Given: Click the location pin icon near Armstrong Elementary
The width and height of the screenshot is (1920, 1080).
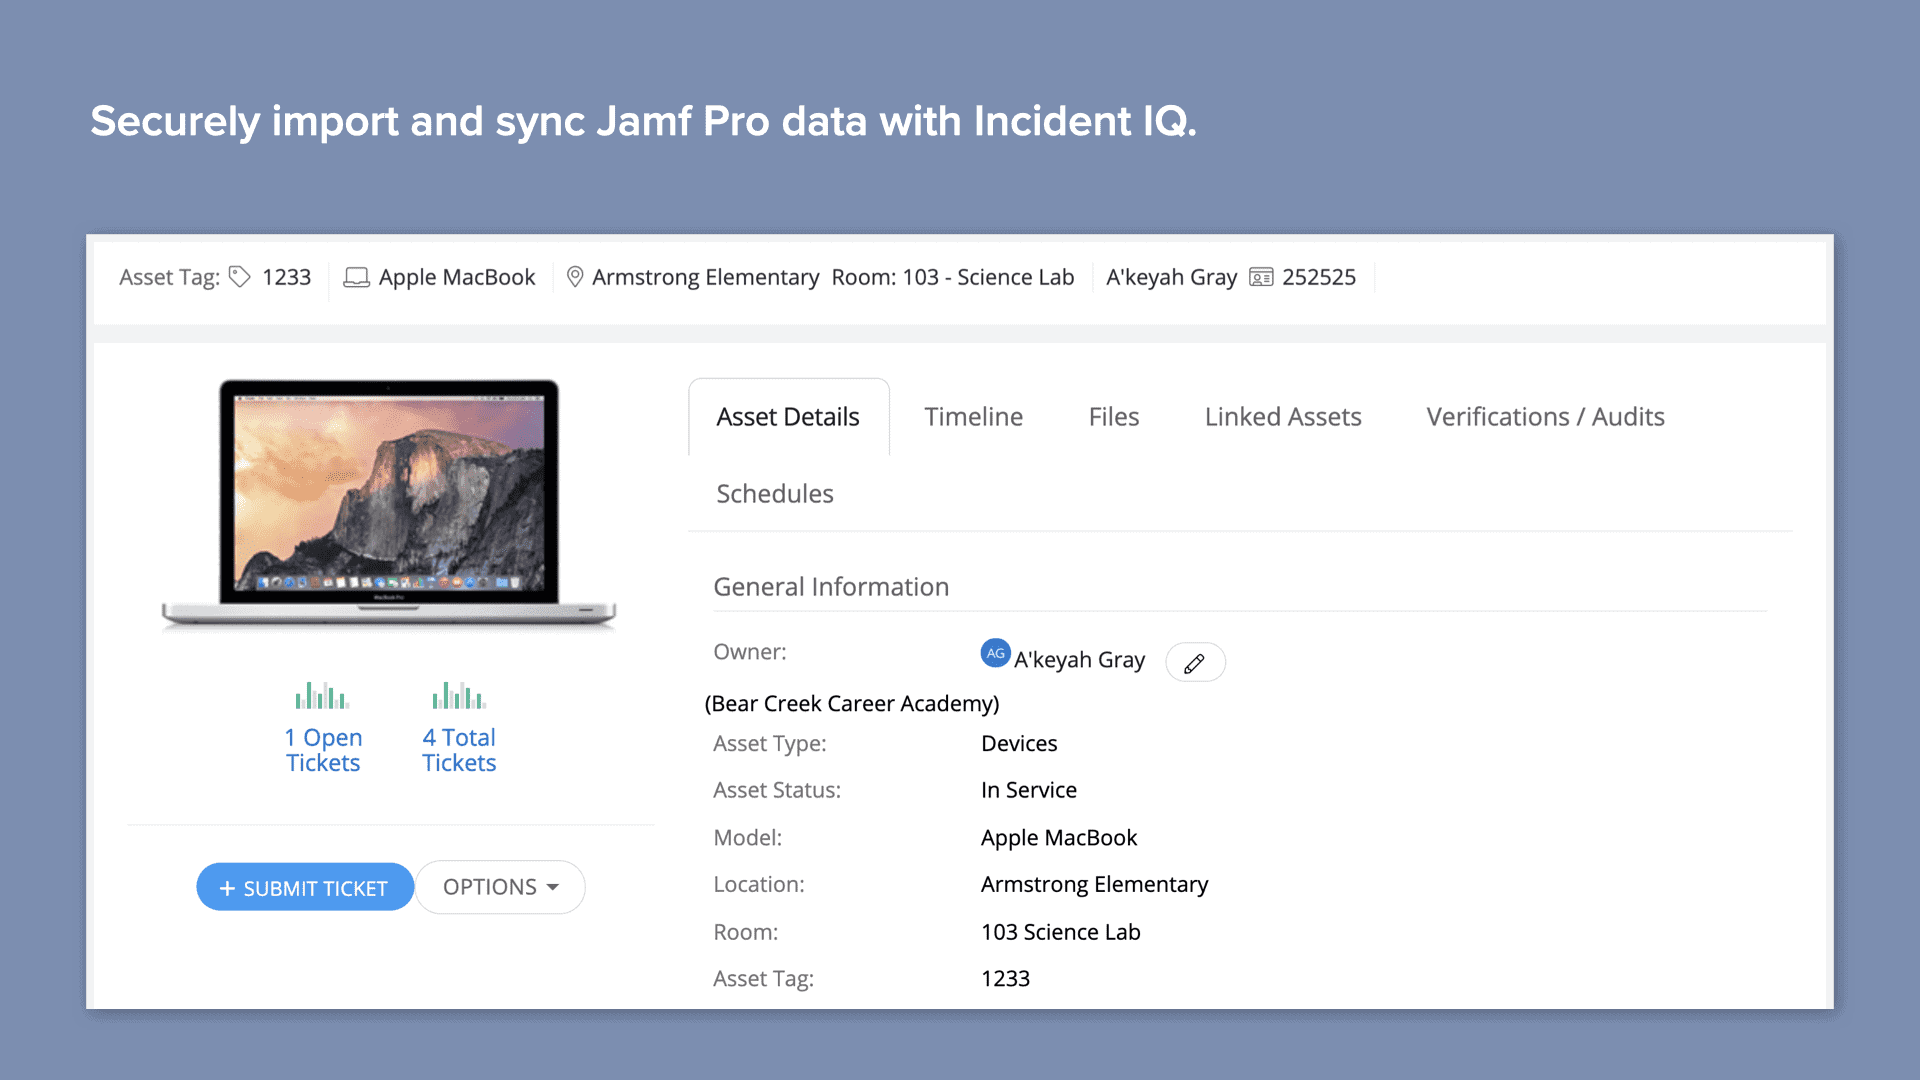Looking at the screenshot, I should tap(575, 277).
